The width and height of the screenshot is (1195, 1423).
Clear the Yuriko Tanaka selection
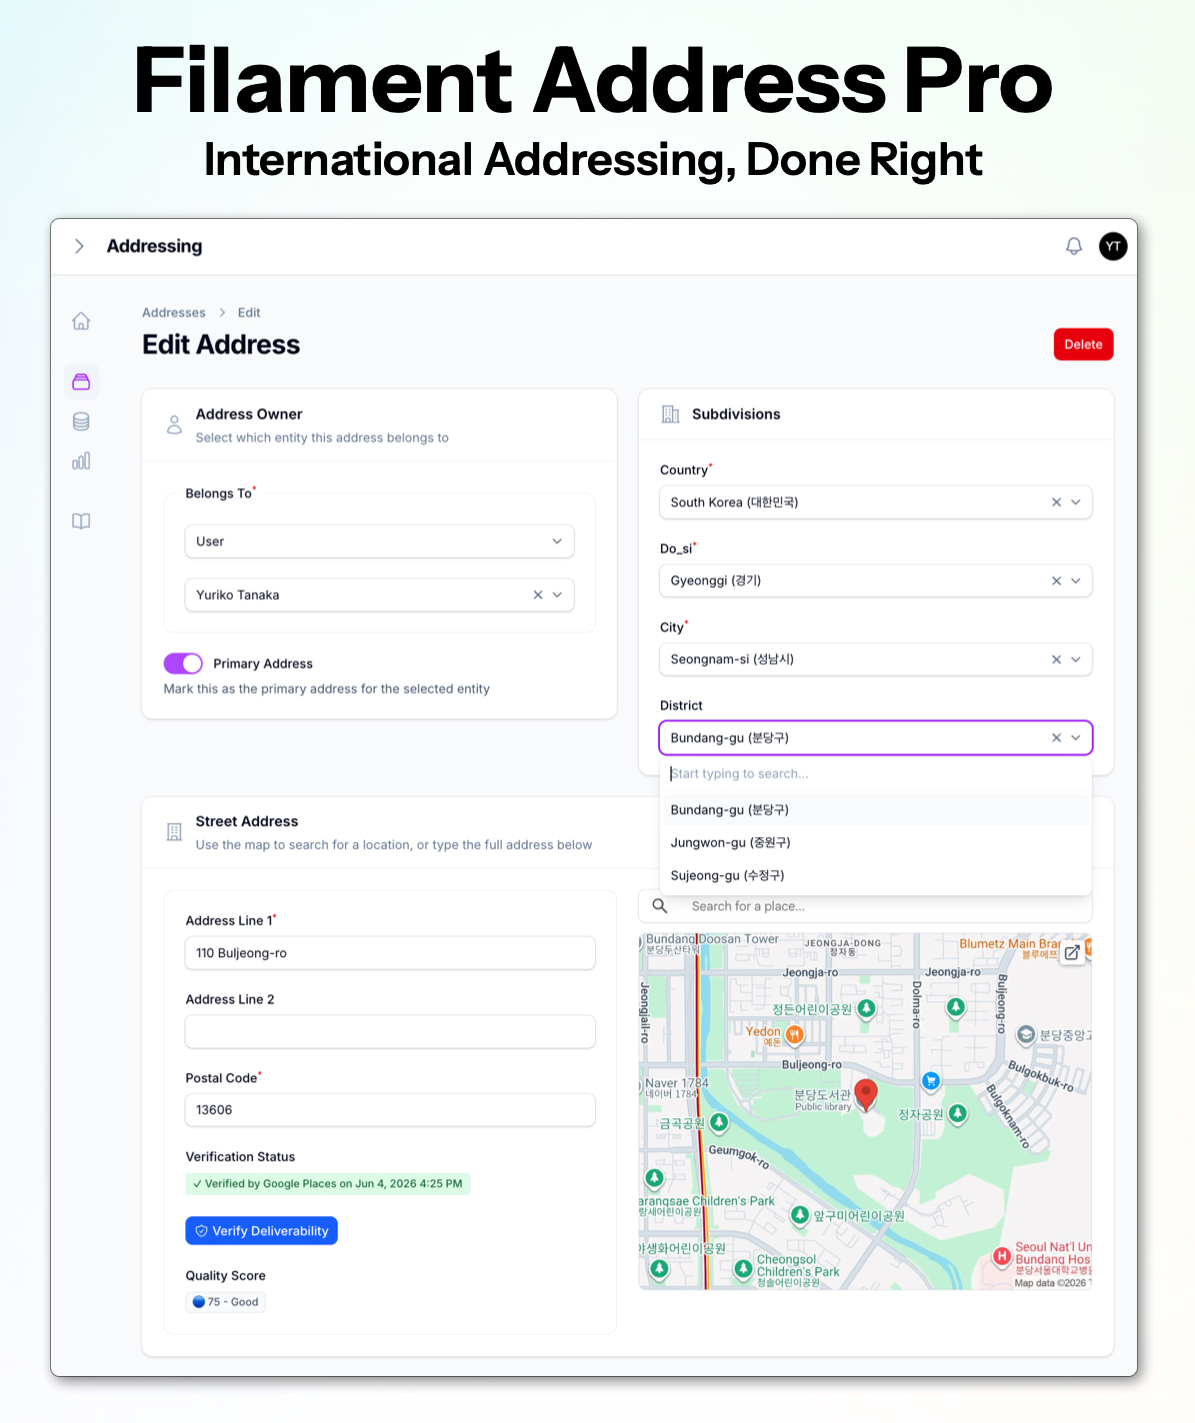pos(538,595)
